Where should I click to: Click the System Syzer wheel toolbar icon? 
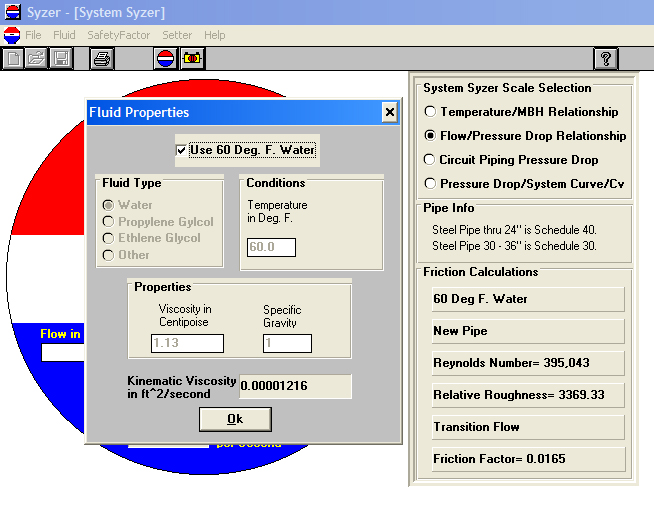(x=166, y=58)
